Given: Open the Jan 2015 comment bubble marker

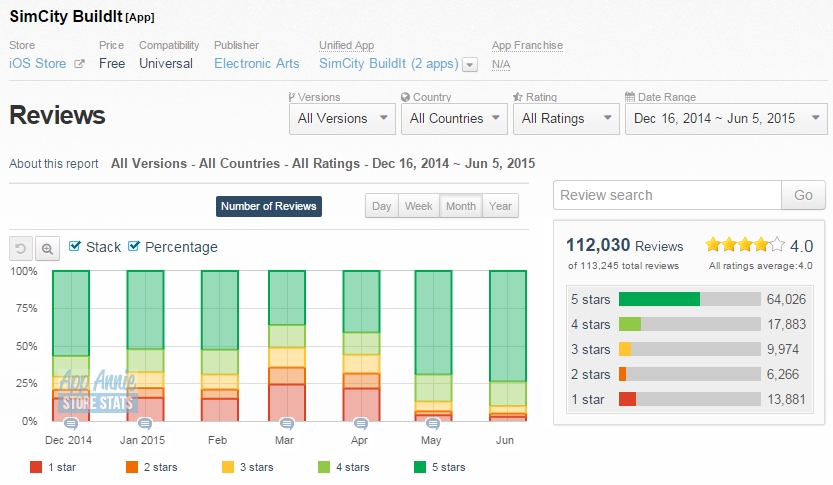Looking at the screenshot, I should tap(144, 423).
